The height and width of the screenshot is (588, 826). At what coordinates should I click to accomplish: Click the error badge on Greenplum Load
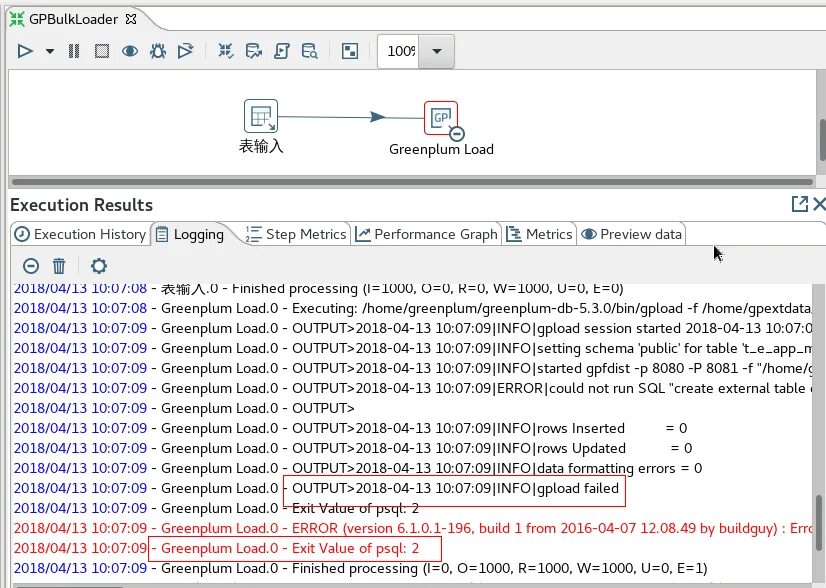(457, 133)
